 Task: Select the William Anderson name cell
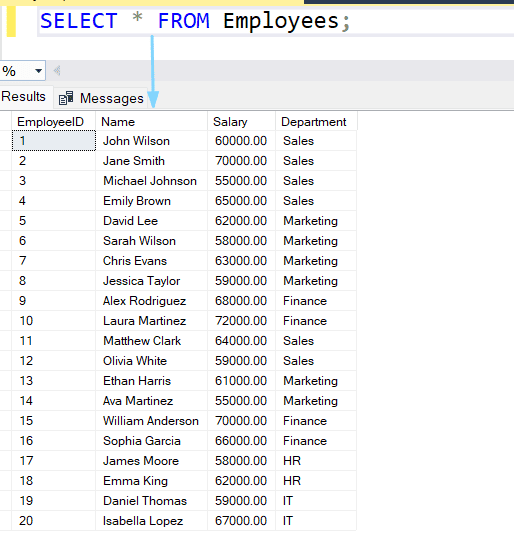pyautogui.click(x=152, y=421)
